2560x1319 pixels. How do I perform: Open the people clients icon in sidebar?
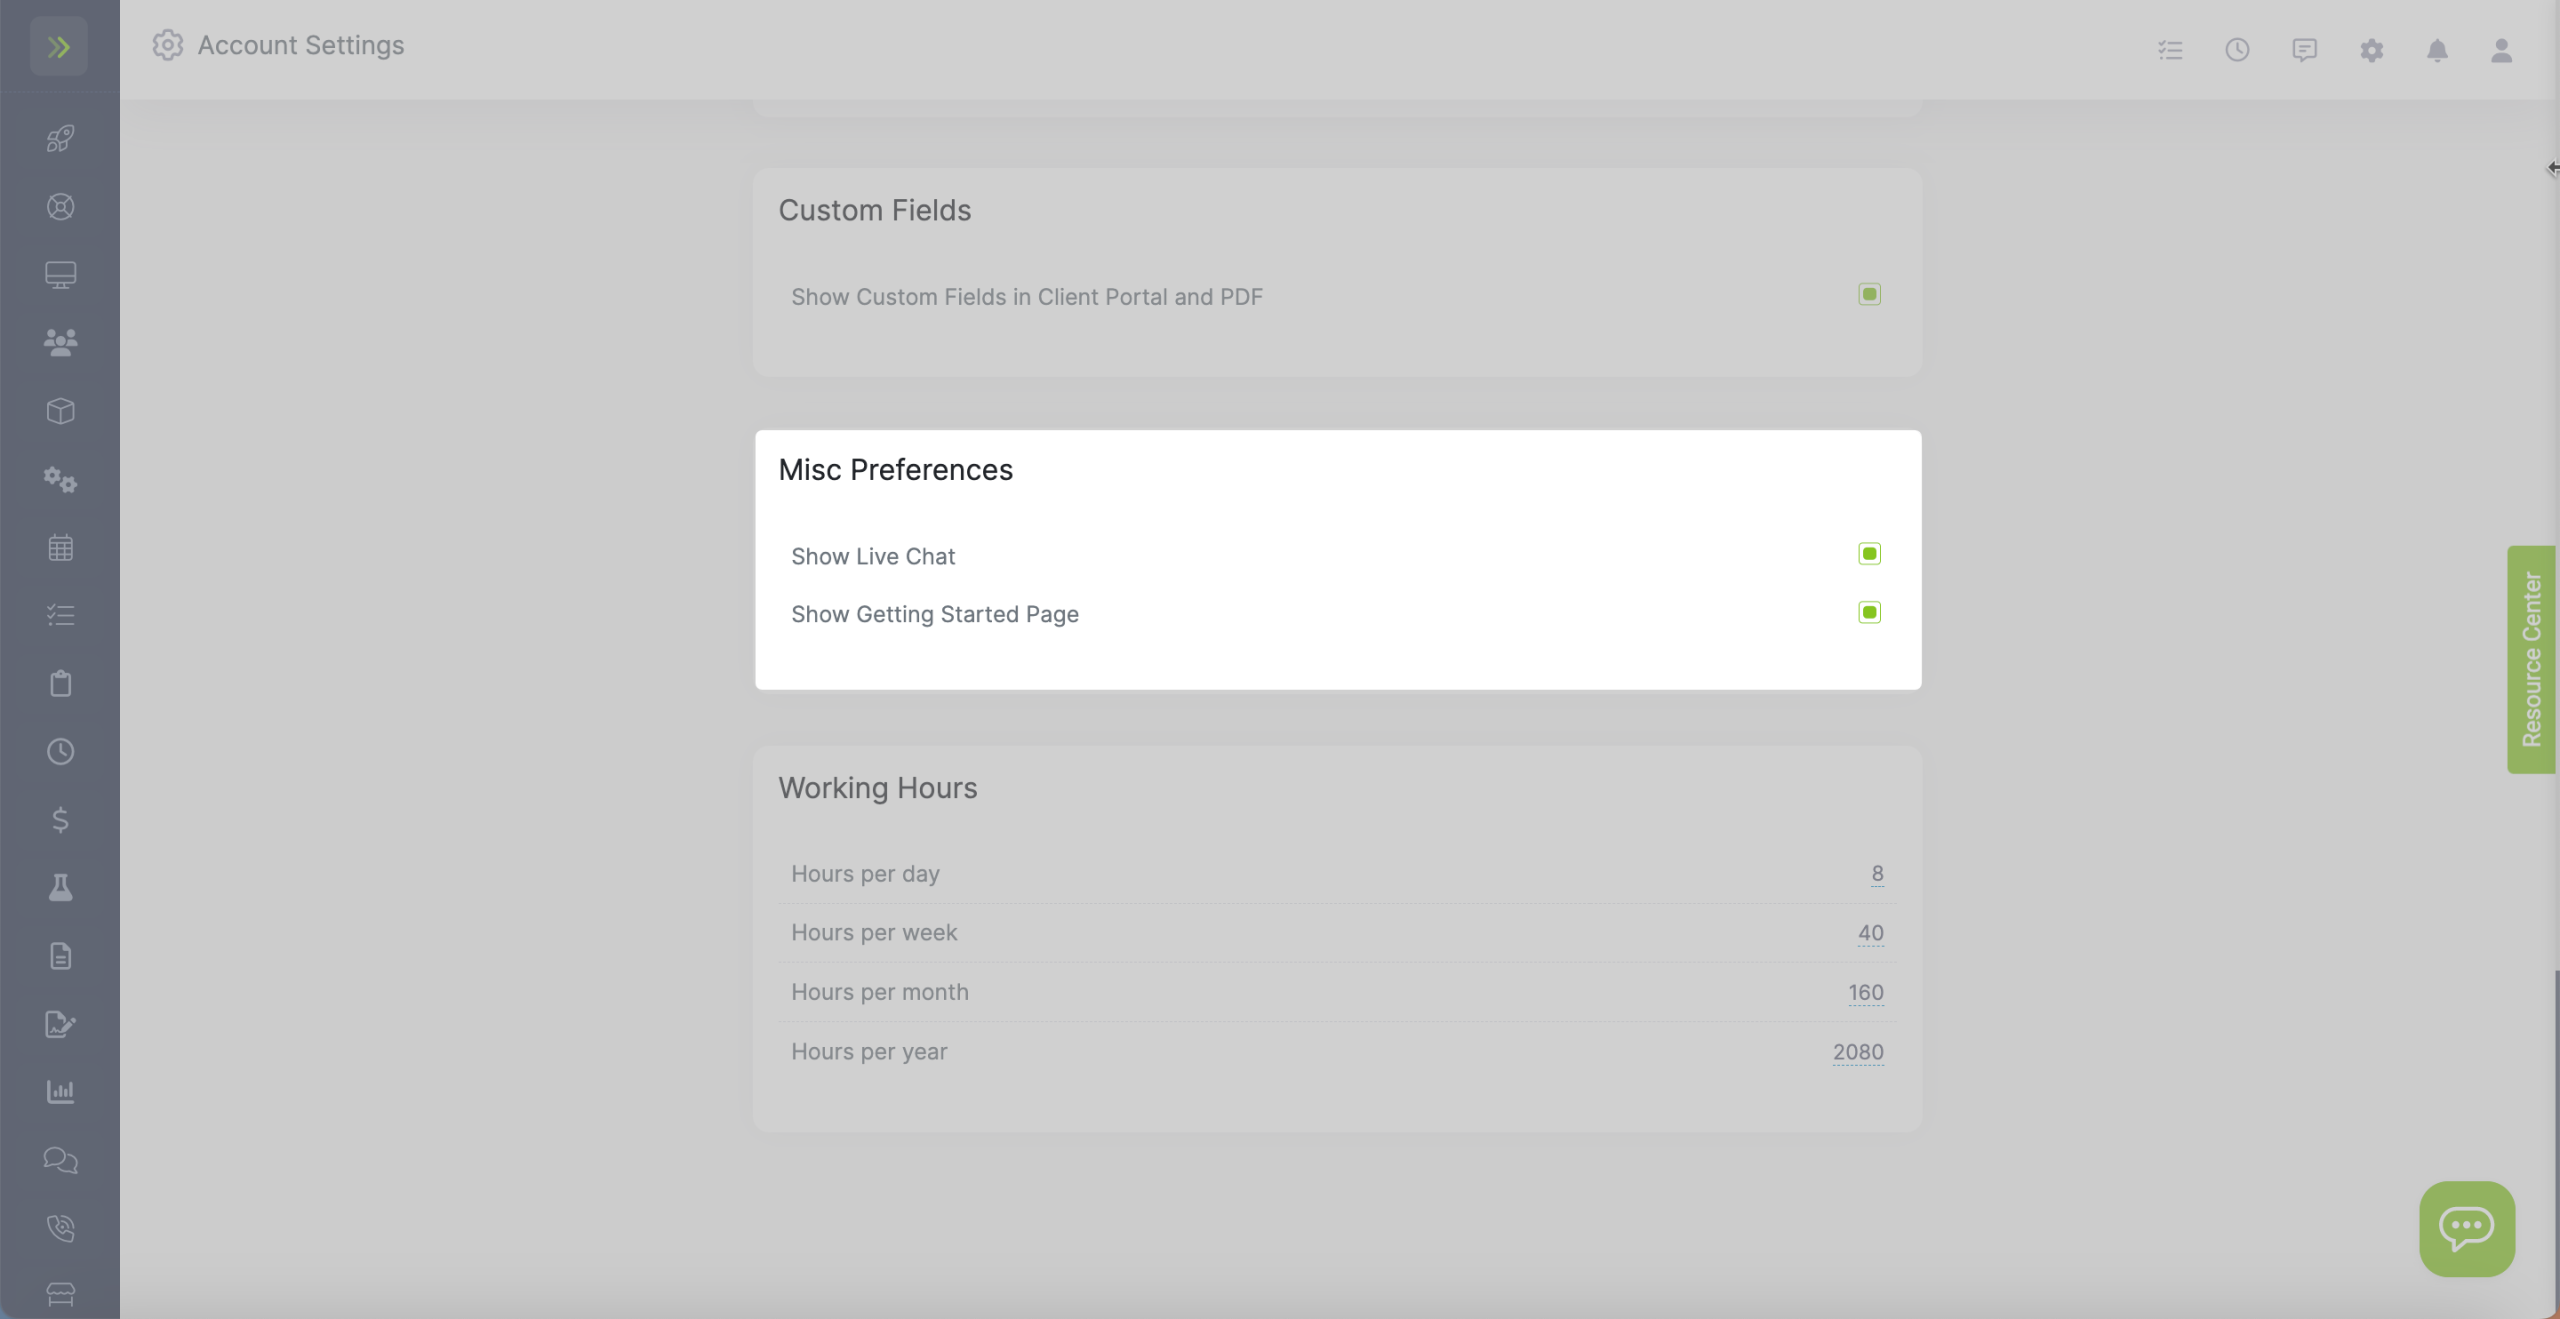pyautogui.click(x=60, y=343)
